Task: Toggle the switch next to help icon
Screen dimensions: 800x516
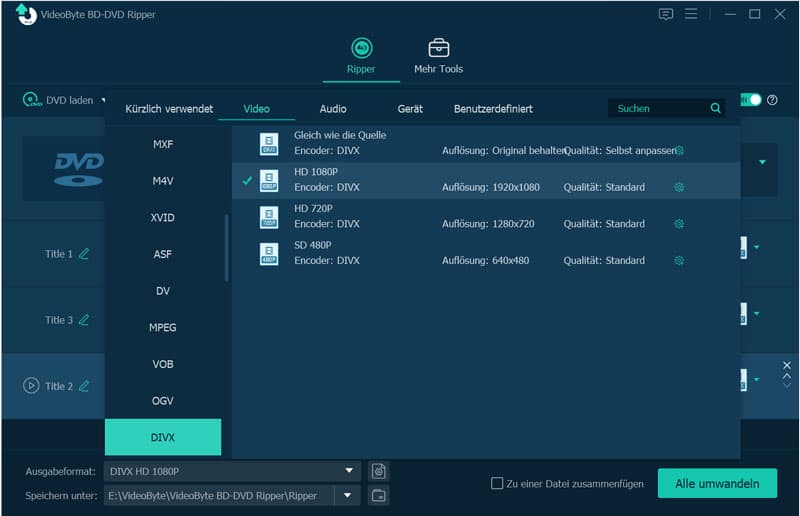Action: coord(751,100)
